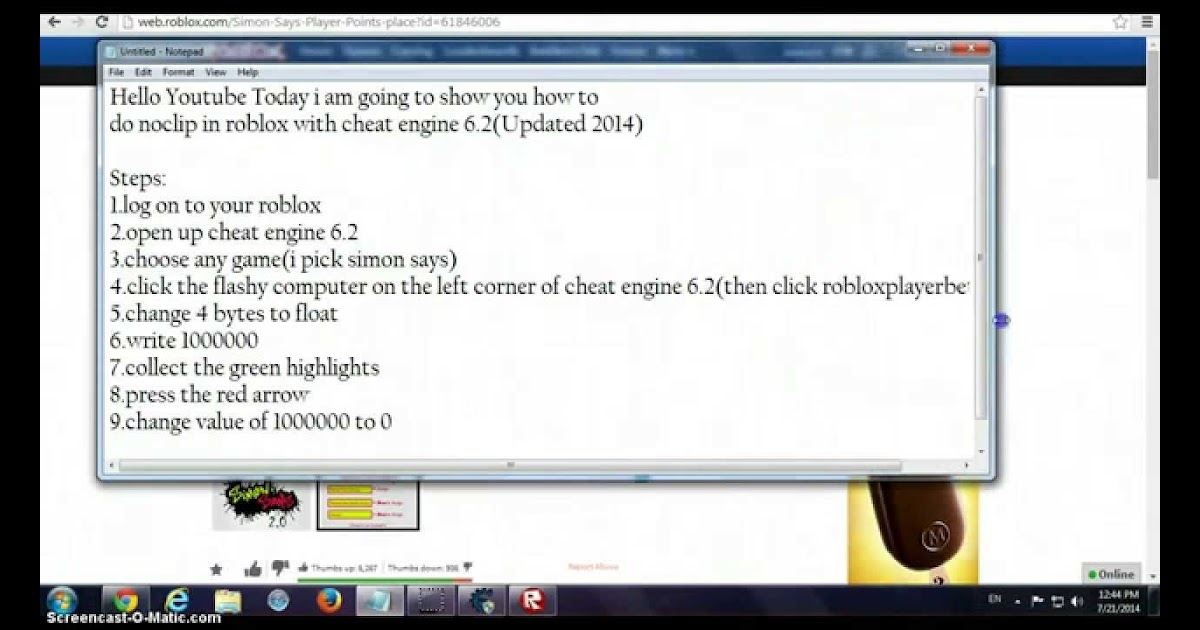Image resolution: width=1200 pixels, height=630 pixels.
Task: Open the volume speaker tray icon
Action: coord(1076,601)
